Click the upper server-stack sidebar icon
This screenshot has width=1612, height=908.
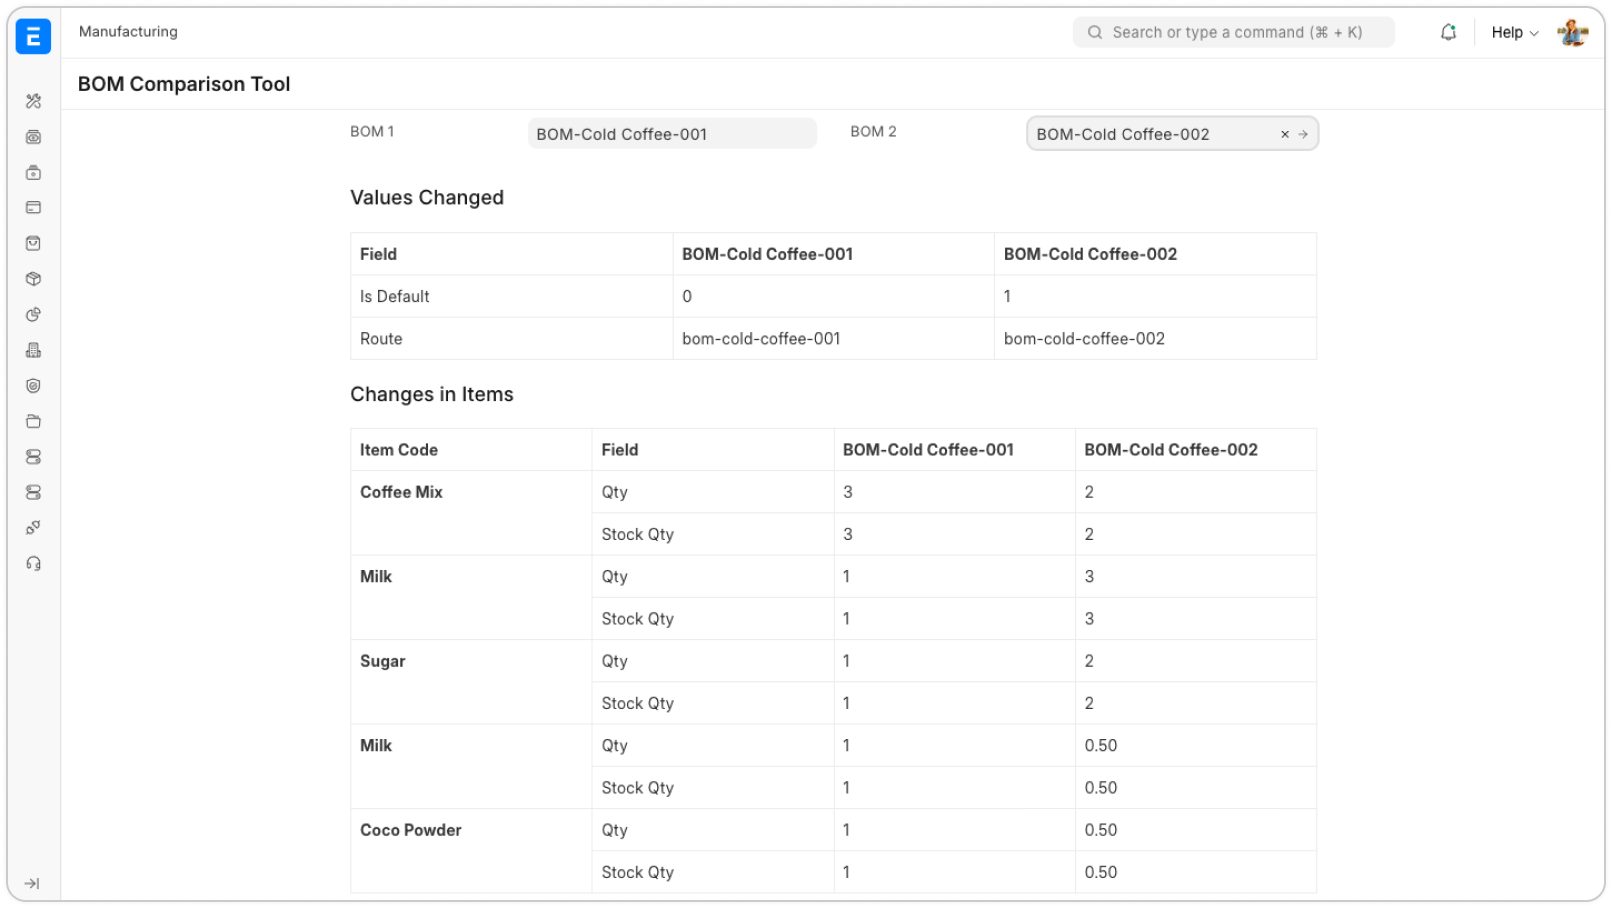[x=33, y=457]
